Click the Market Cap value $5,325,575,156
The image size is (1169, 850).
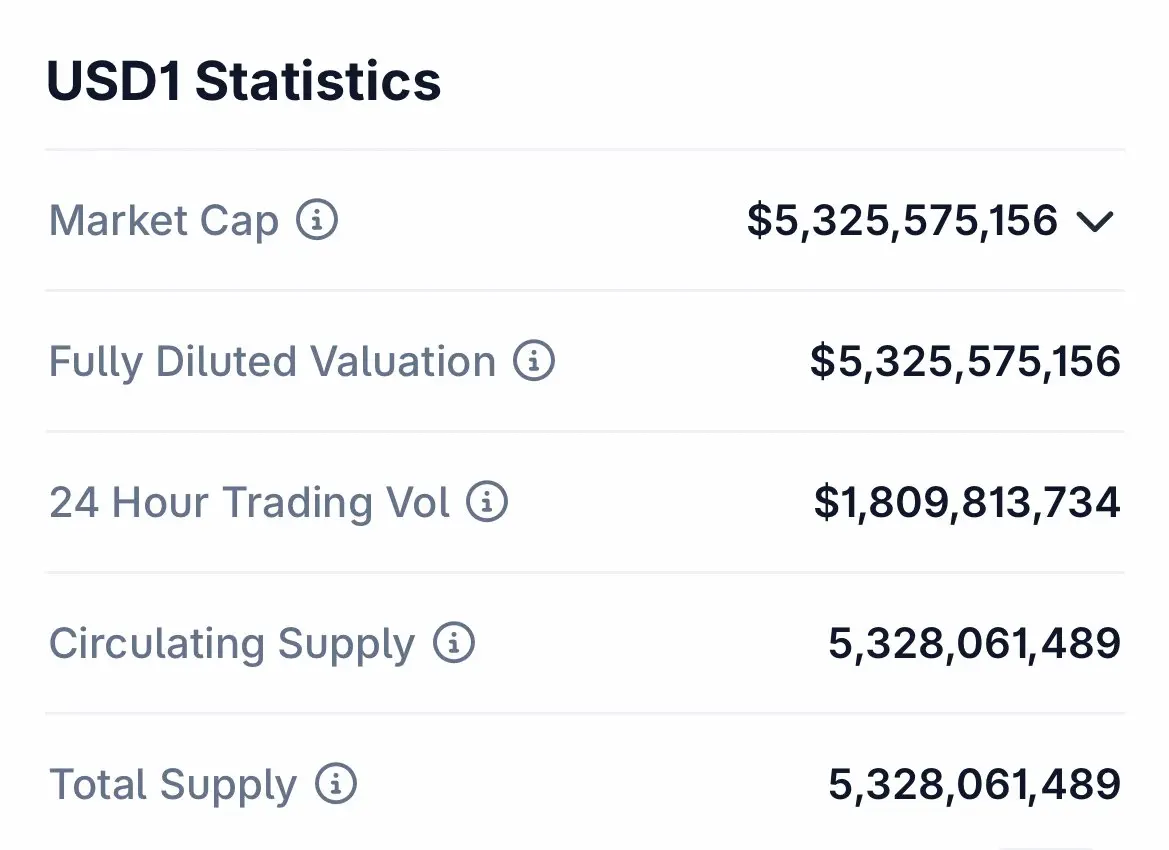(902, 220)
